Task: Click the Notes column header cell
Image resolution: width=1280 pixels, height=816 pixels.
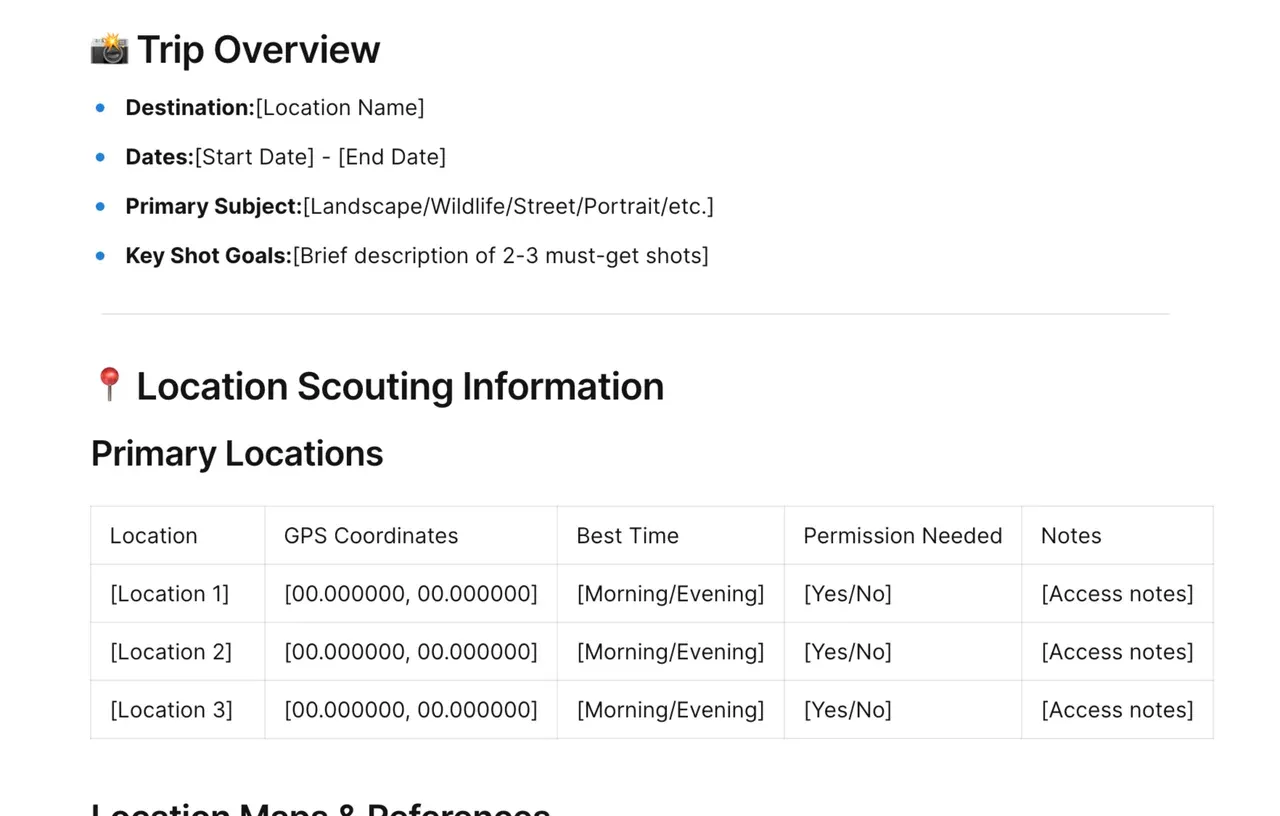Action: [x=1117, y=536]
